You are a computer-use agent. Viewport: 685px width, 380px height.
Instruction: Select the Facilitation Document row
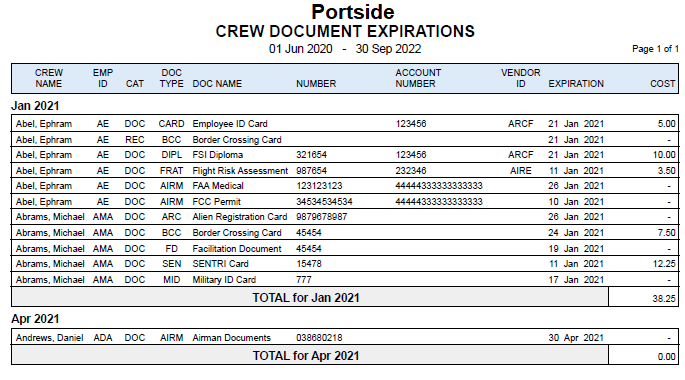coord(345,249)
